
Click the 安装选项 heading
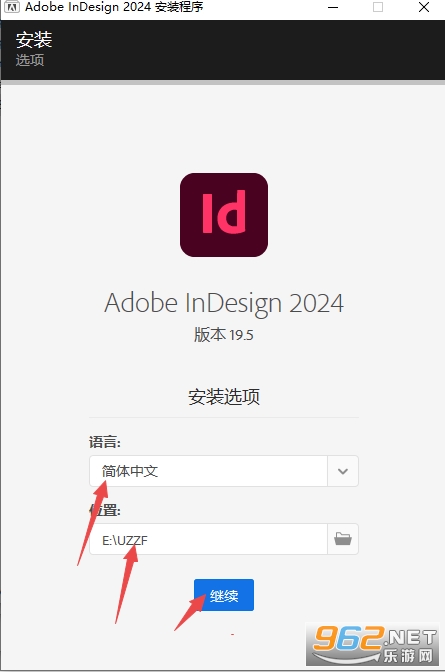(x=224, y=396)
